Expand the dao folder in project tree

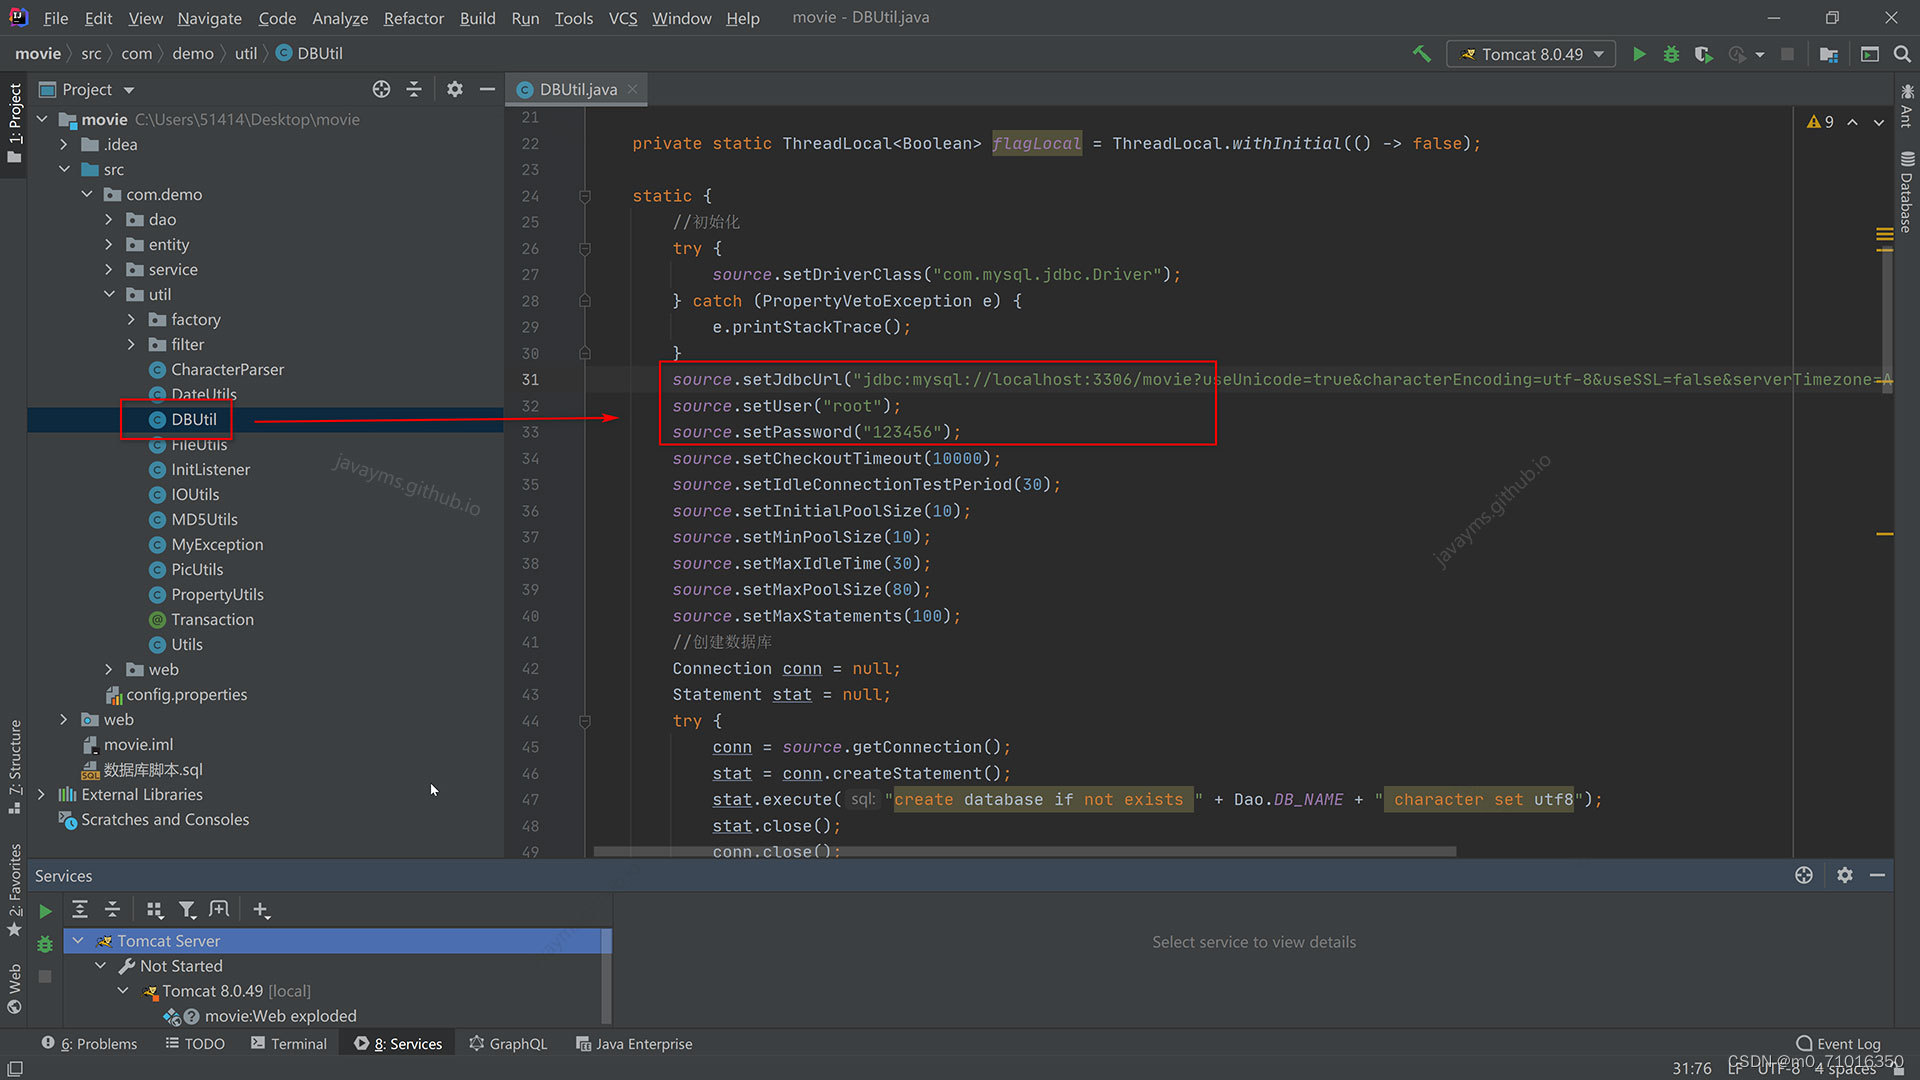(111, 219)
